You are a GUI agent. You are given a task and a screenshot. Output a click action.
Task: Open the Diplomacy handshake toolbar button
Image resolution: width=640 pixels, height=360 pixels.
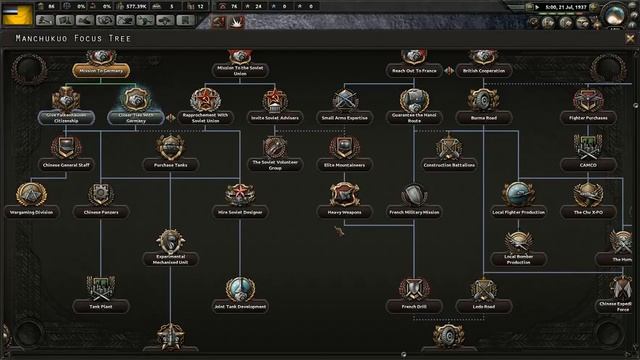point(85,20)
